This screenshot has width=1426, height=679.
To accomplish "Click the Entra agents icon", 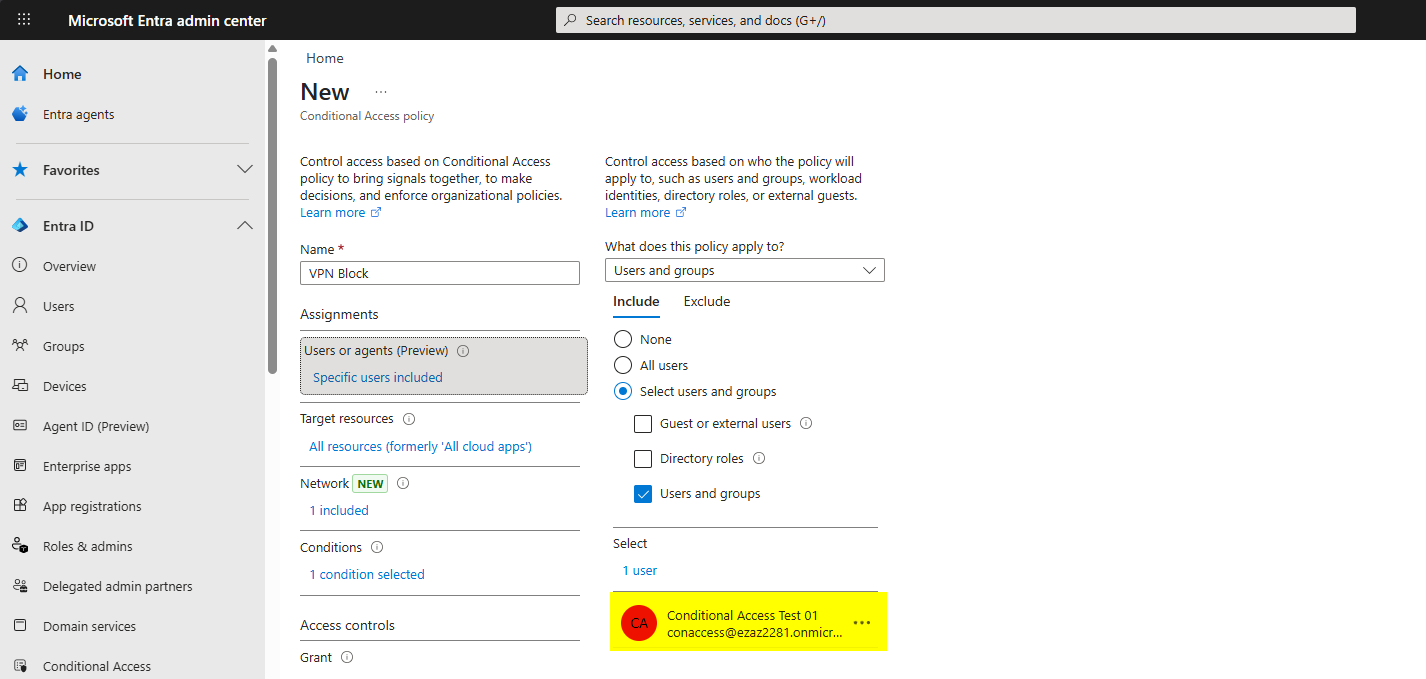I will click(x=20, y=114).
